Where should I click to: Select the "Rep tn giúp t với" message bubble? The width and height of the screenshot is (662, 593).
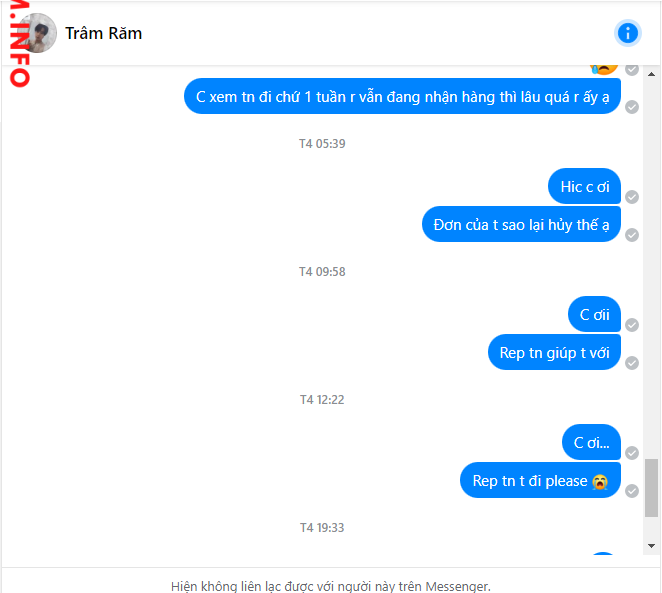[554, 353]
